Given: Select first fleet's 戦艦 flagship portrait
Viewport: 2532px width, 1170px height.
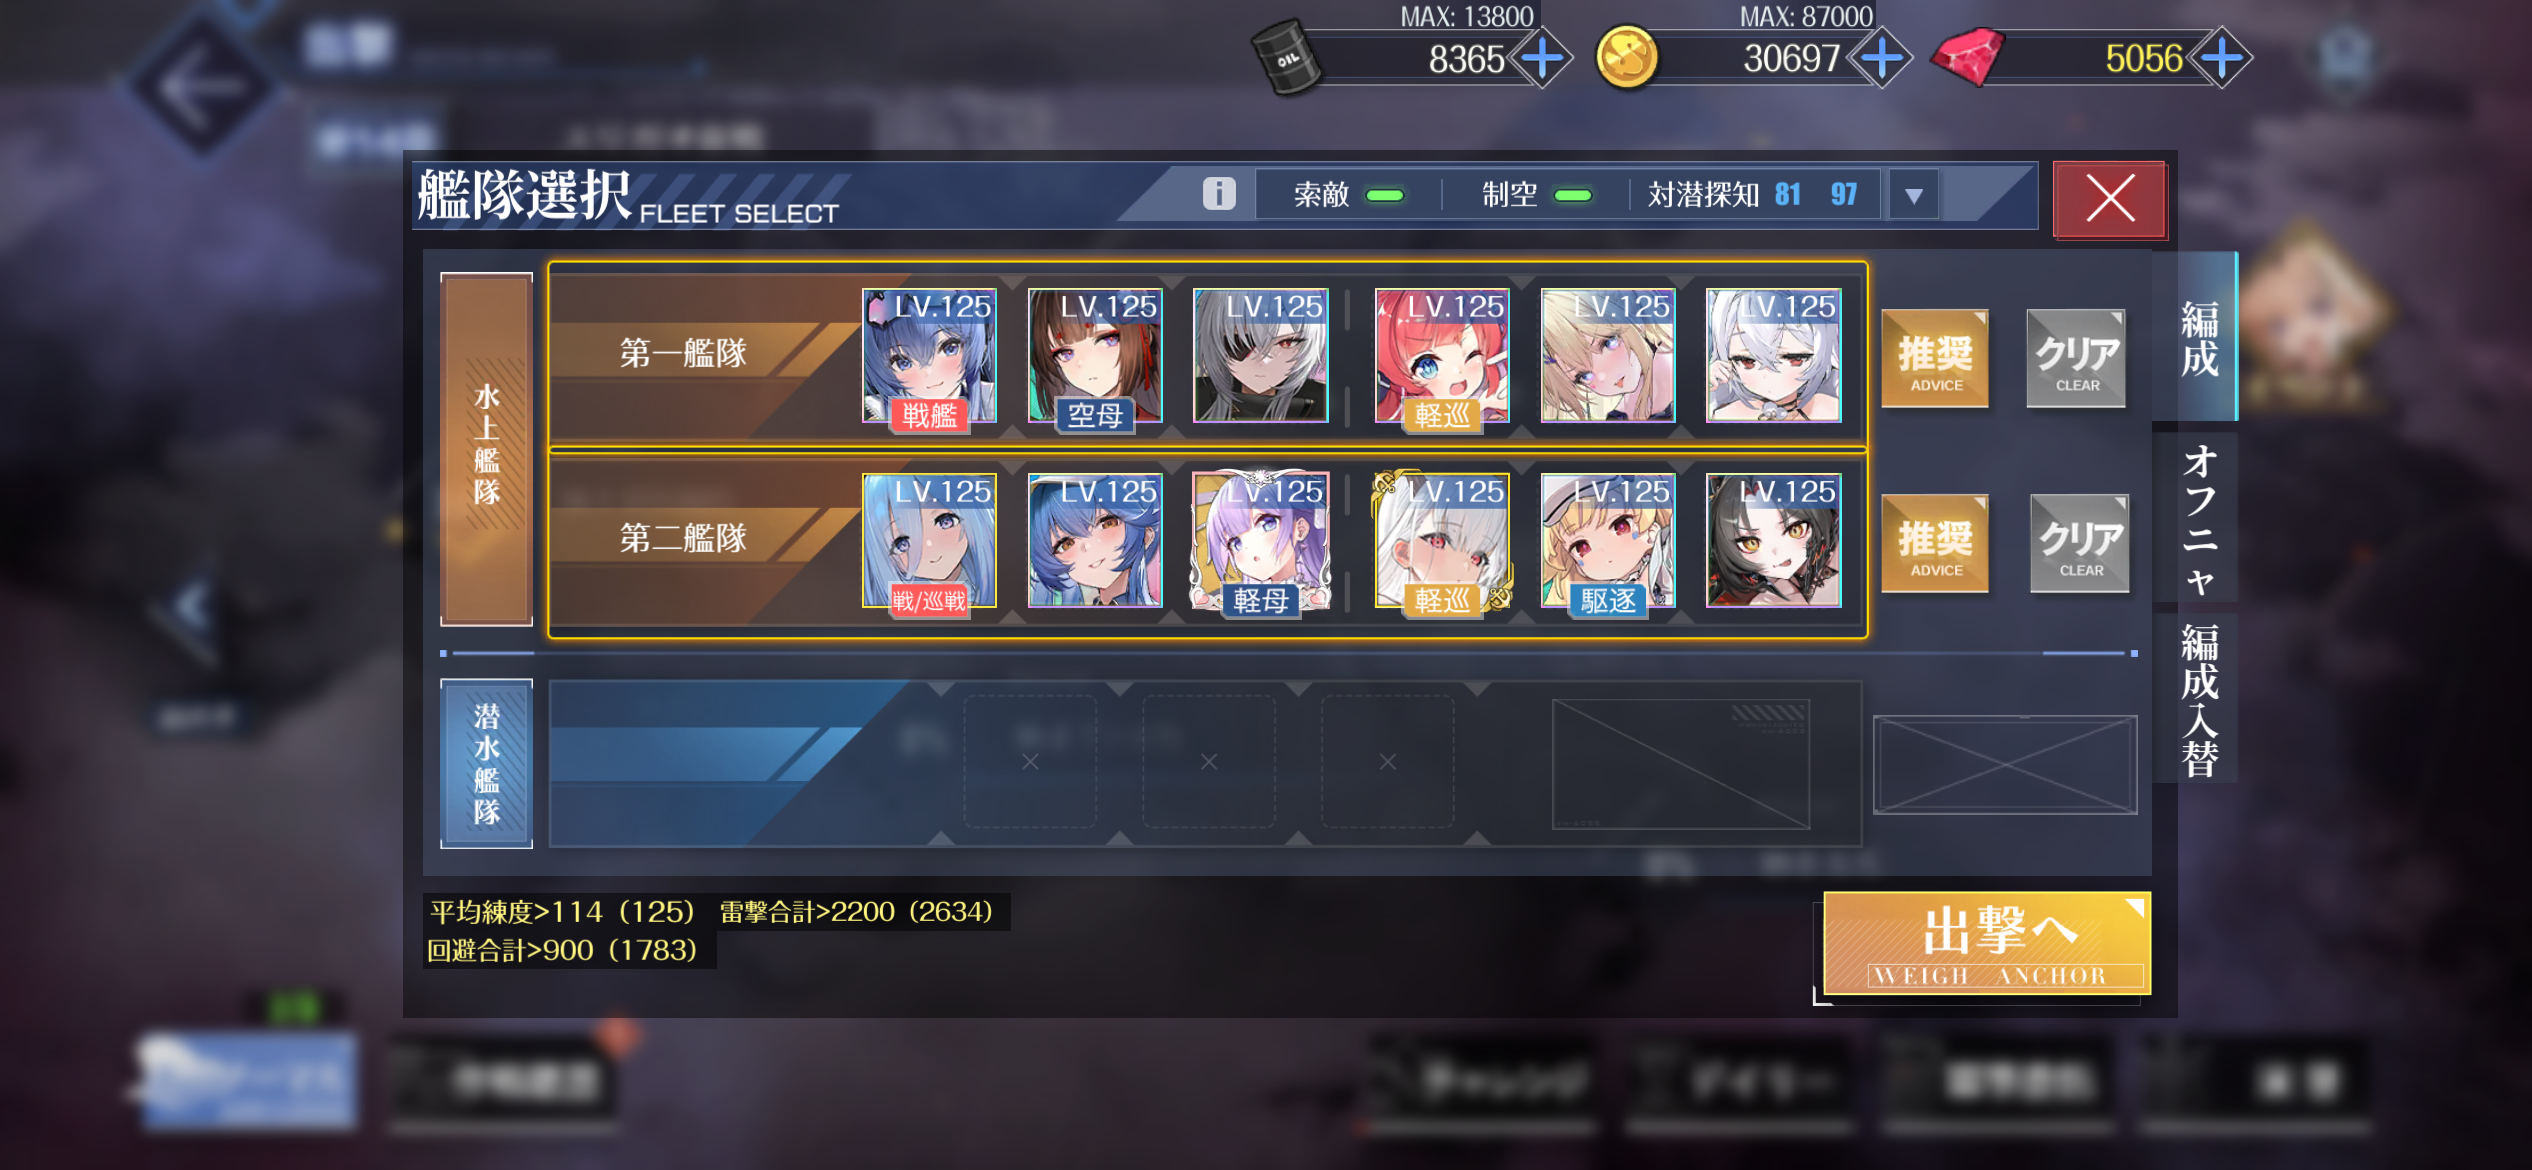Looking at the screenshot, I should tap(929, 357).
